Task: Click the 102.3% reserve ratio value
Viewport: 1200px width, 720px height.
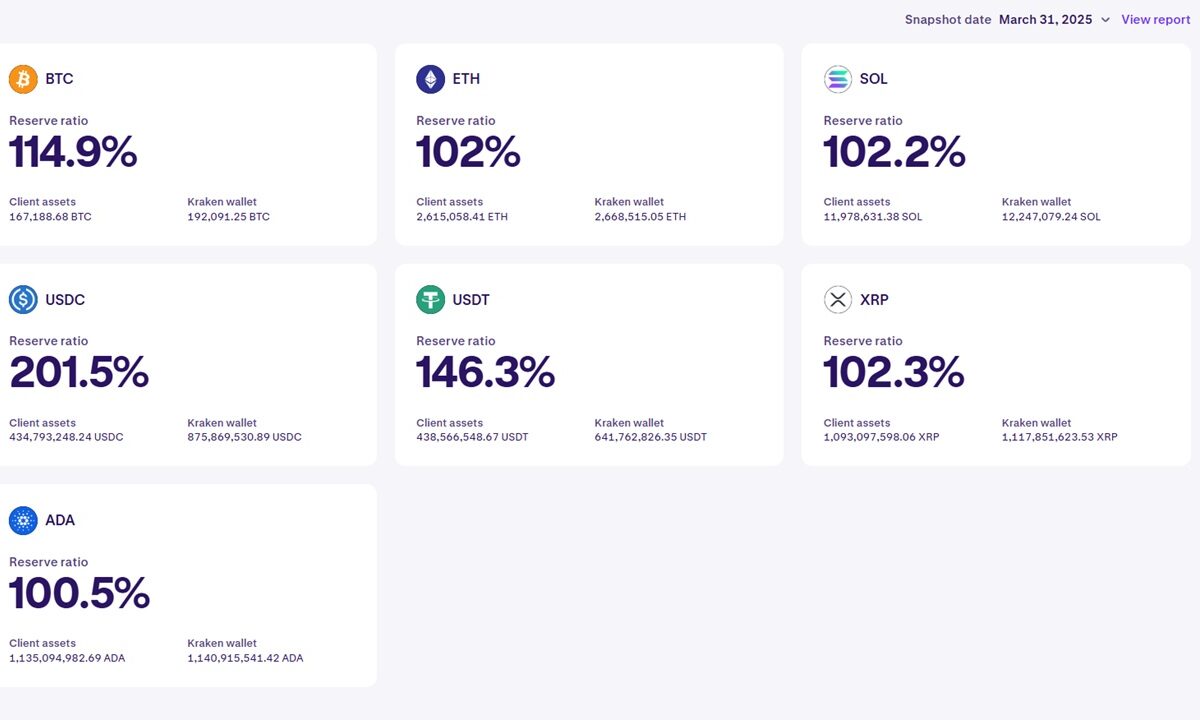Action: (x=893, y=373)
